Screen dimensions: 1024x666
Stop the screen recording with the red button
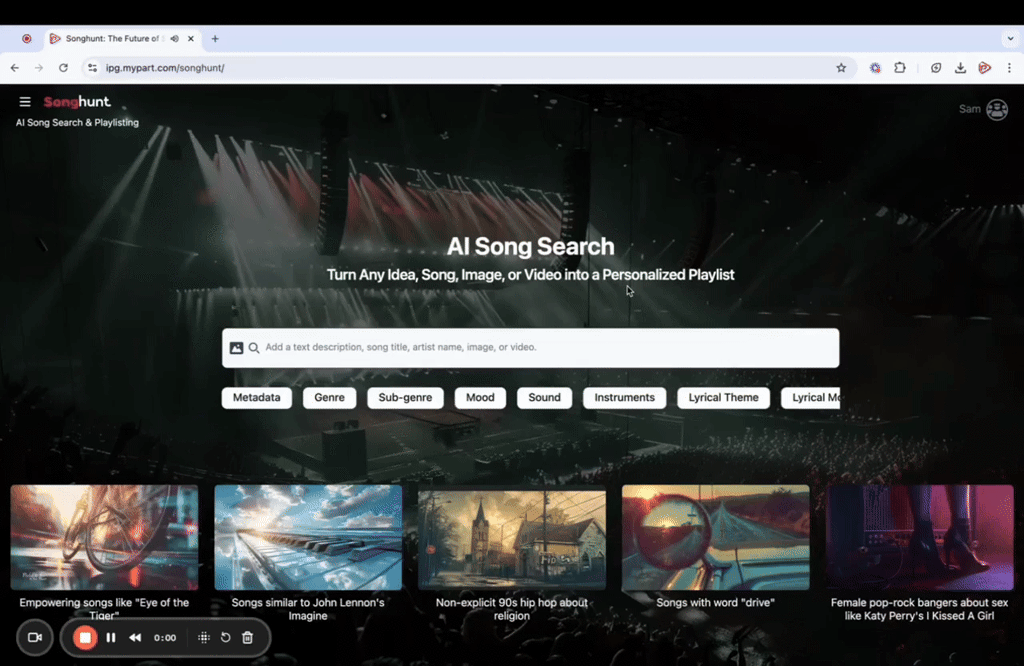(84, 637)
